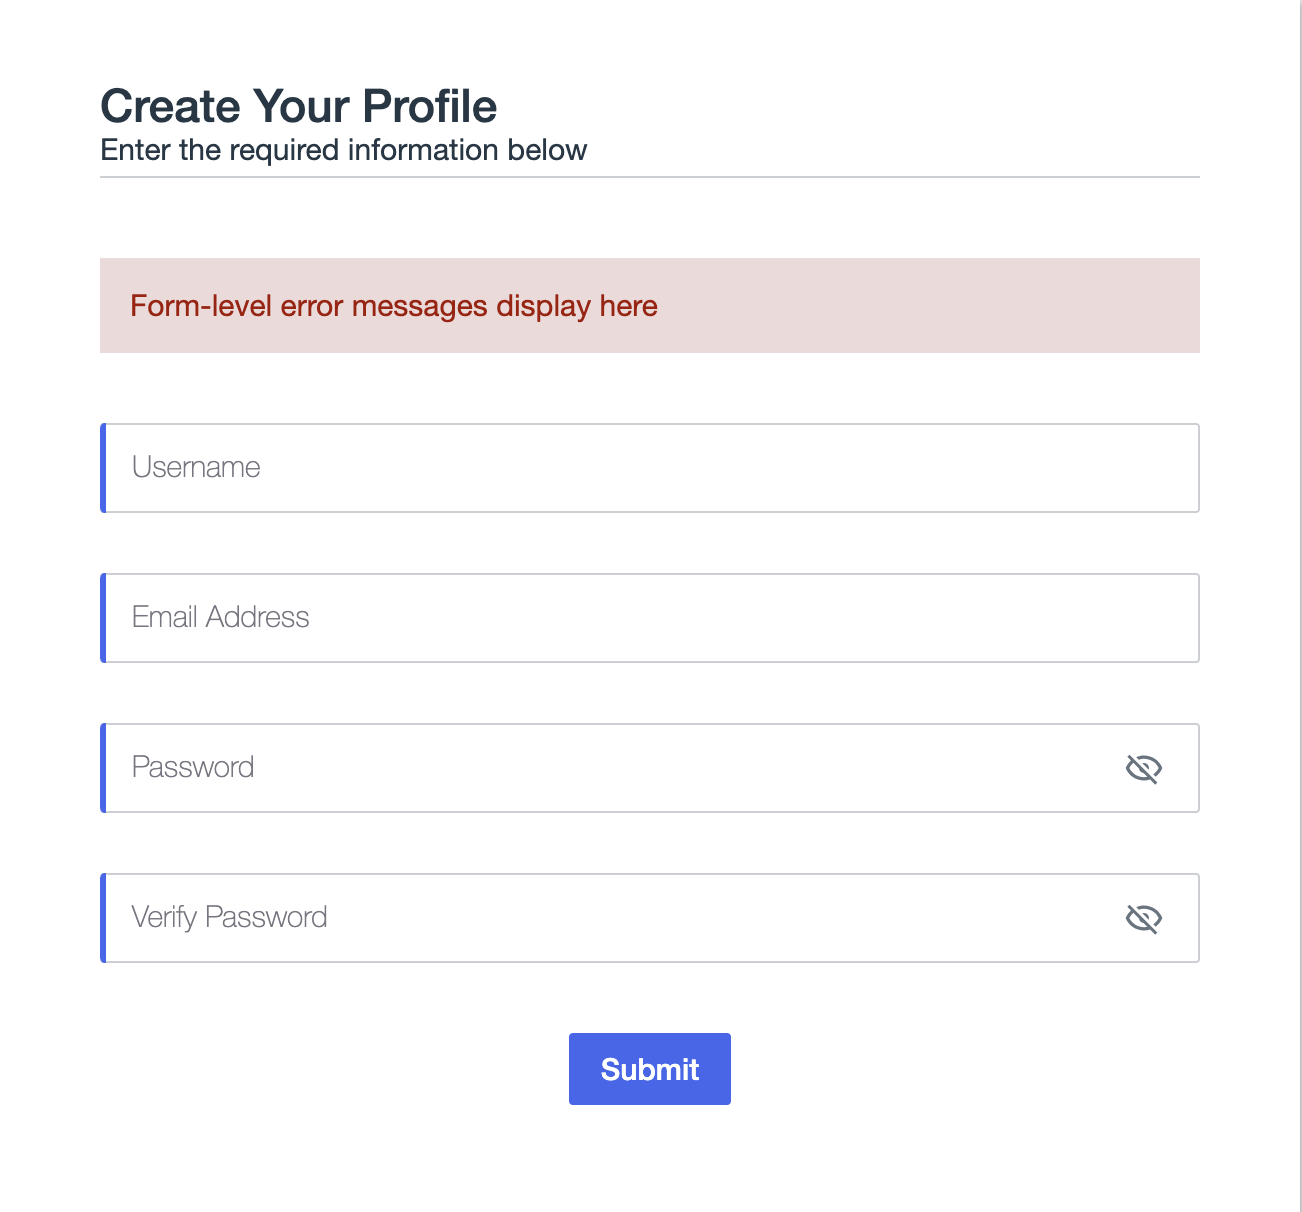Viewport: 1302px width, 1212px height.
Task: Click the "Verify Password" placeholder text
Action: 229,918
